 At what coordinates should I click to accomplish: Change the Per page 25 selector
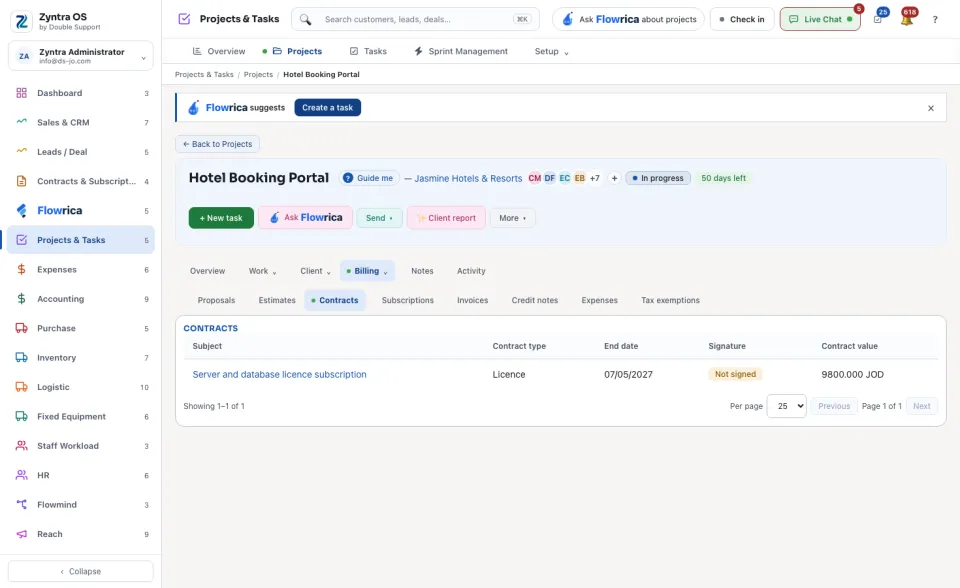[x=786, y=406]
